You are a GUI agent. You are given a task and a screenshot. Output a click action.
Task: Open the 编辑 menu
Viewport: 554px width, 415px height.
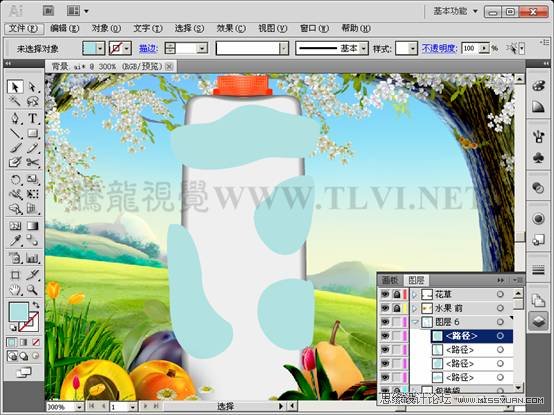(65, 28)
